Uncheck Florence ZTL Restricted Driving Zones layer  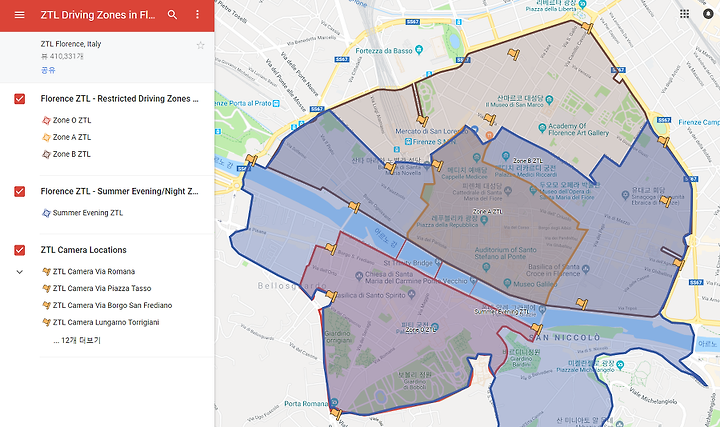coord(19,99)
